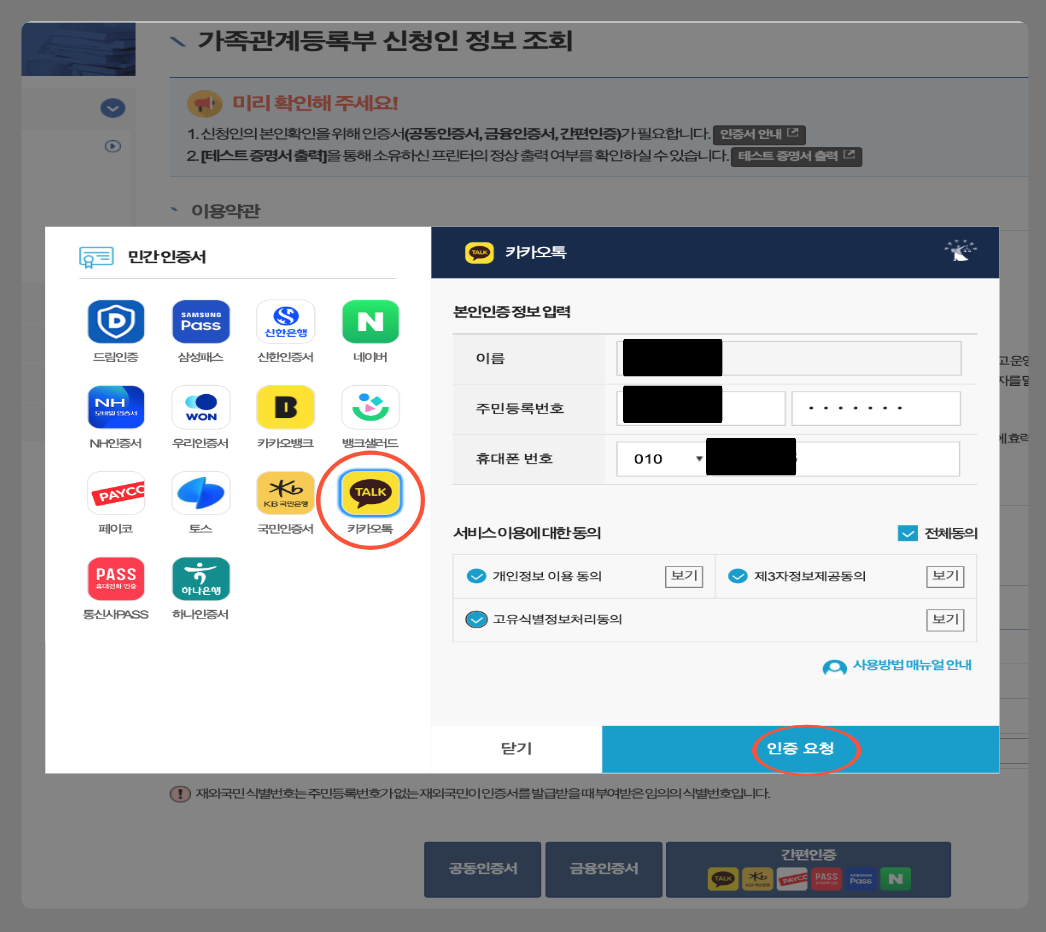Choose the 우리인증서 WON icon
This screenshot has height=932, width=1046.
pyautogui.click(x=200, y=407)
